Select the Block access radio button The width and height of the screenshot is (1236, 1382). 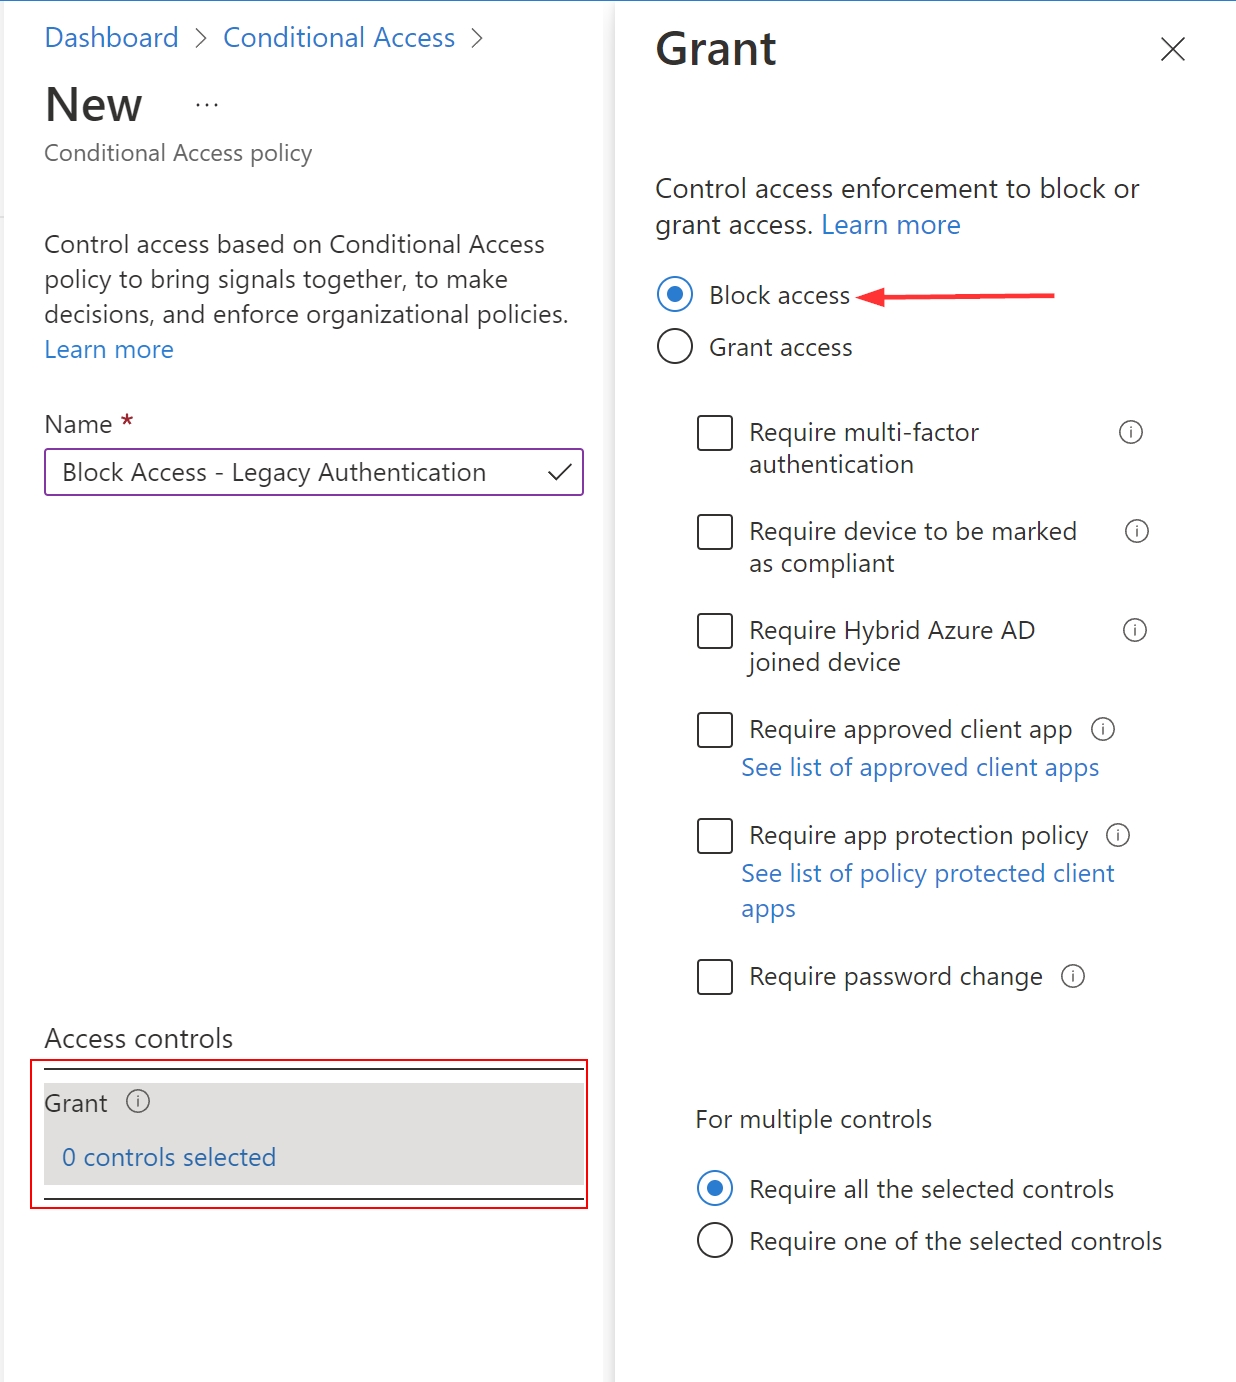pyautogui.click(x=675, y=295)
